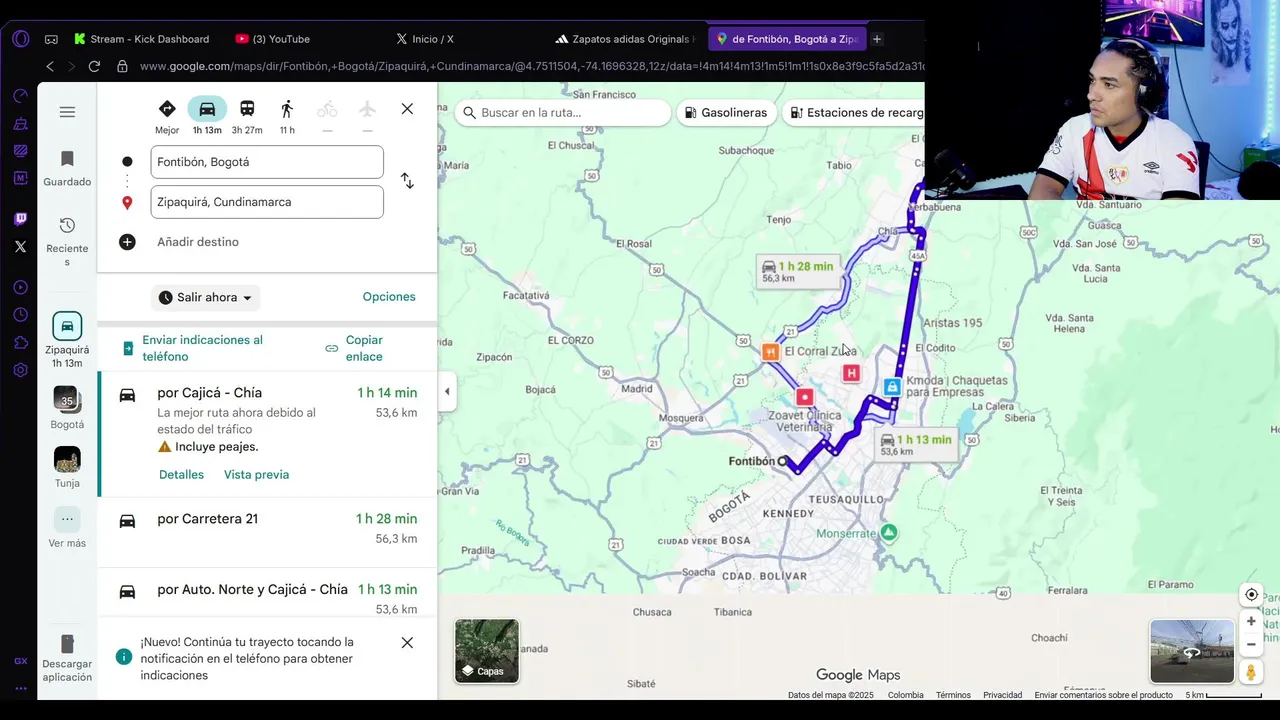Select the route por Cajicá - Chía
This screenshot has height=720, width=1280.
268,434
